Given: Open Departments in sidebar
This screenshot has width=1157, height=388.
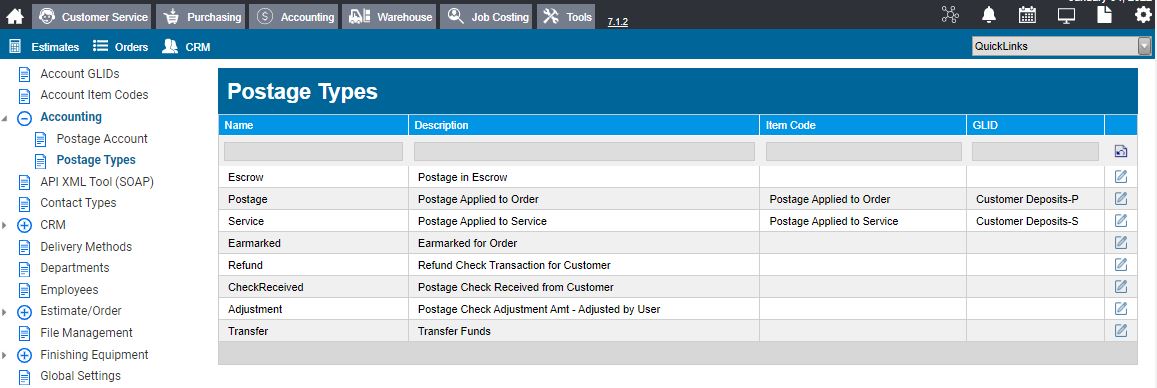Looking at the screenshot, I should 75,268.
